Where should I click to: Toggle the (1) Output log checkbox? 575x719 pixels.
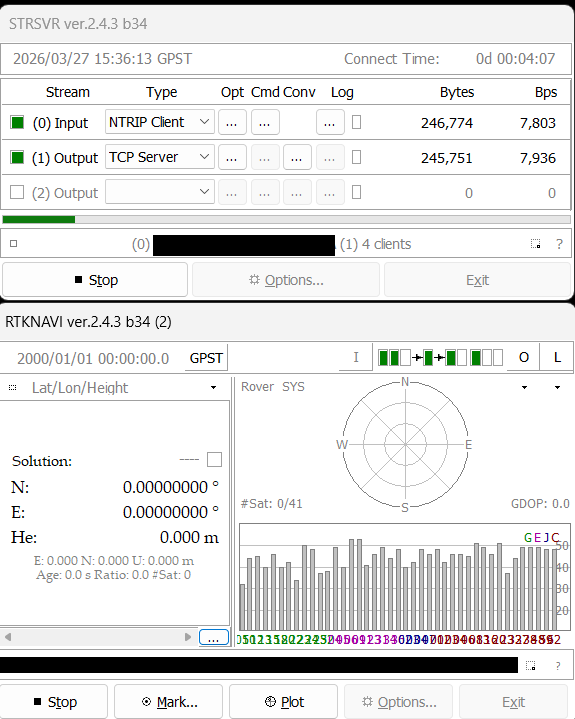[356, 157]
